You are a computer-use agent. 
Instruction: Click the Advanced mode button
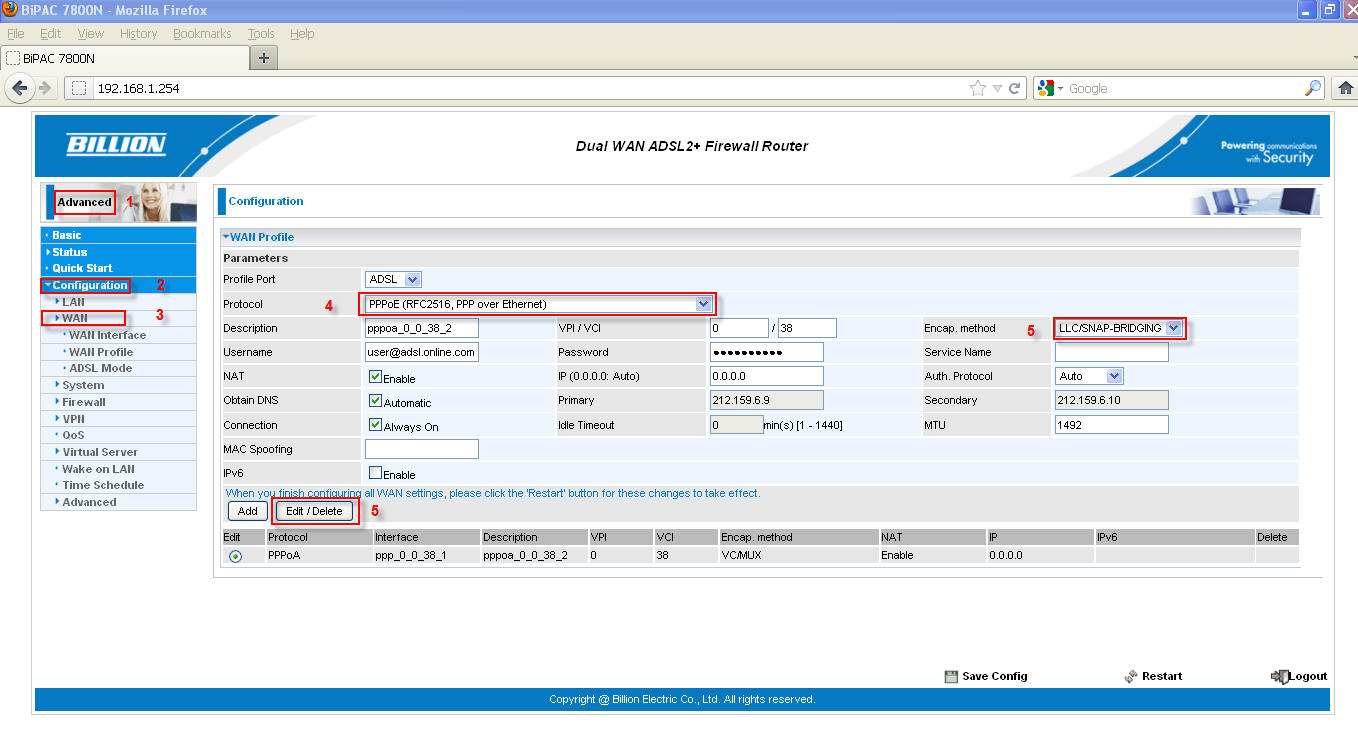coord(85,202)
